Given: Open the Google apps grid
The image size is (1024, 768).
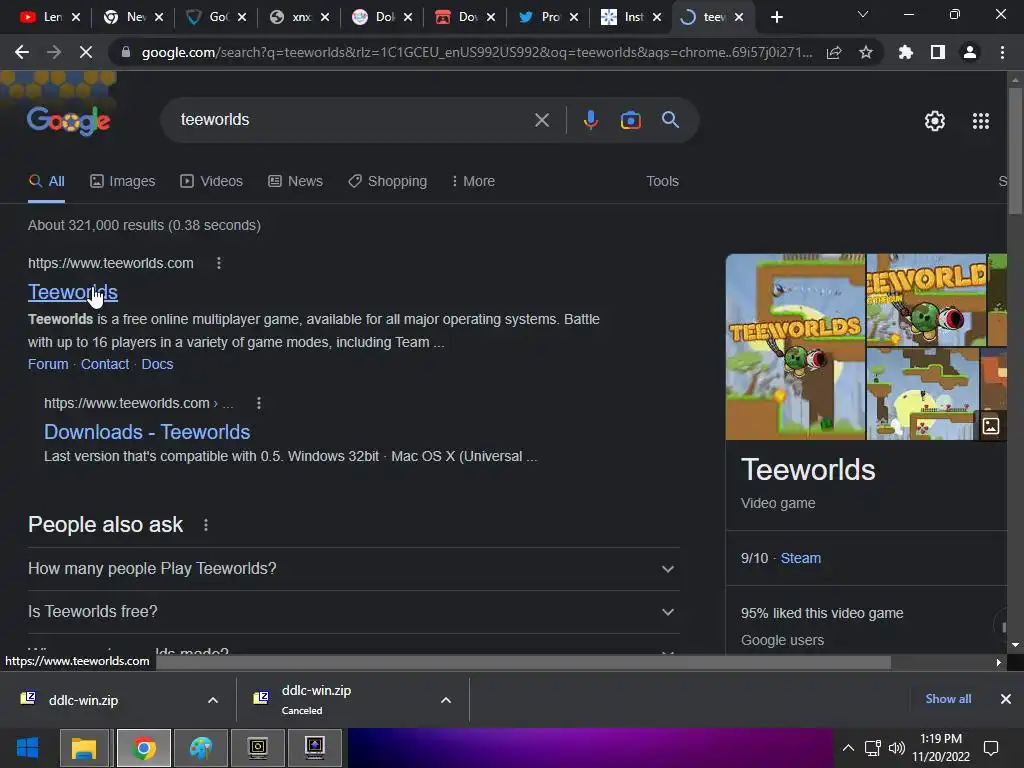Looking at the screenshot, I should [981, 121].
